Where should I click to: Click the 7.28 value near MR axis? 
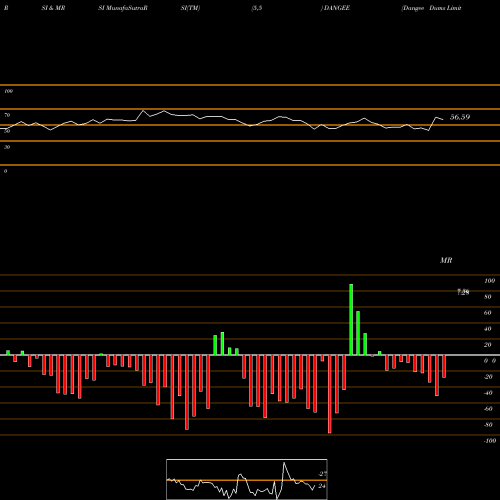pyautogui.click(x=463, y=292)
